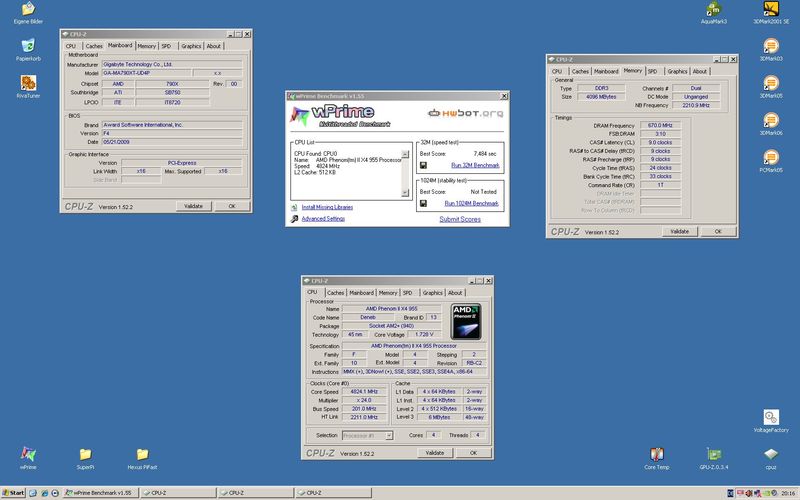Viewport: 800px width, 500px height.
Task: Click the CPU List scroll up arrow
Action: click(405, 154)
